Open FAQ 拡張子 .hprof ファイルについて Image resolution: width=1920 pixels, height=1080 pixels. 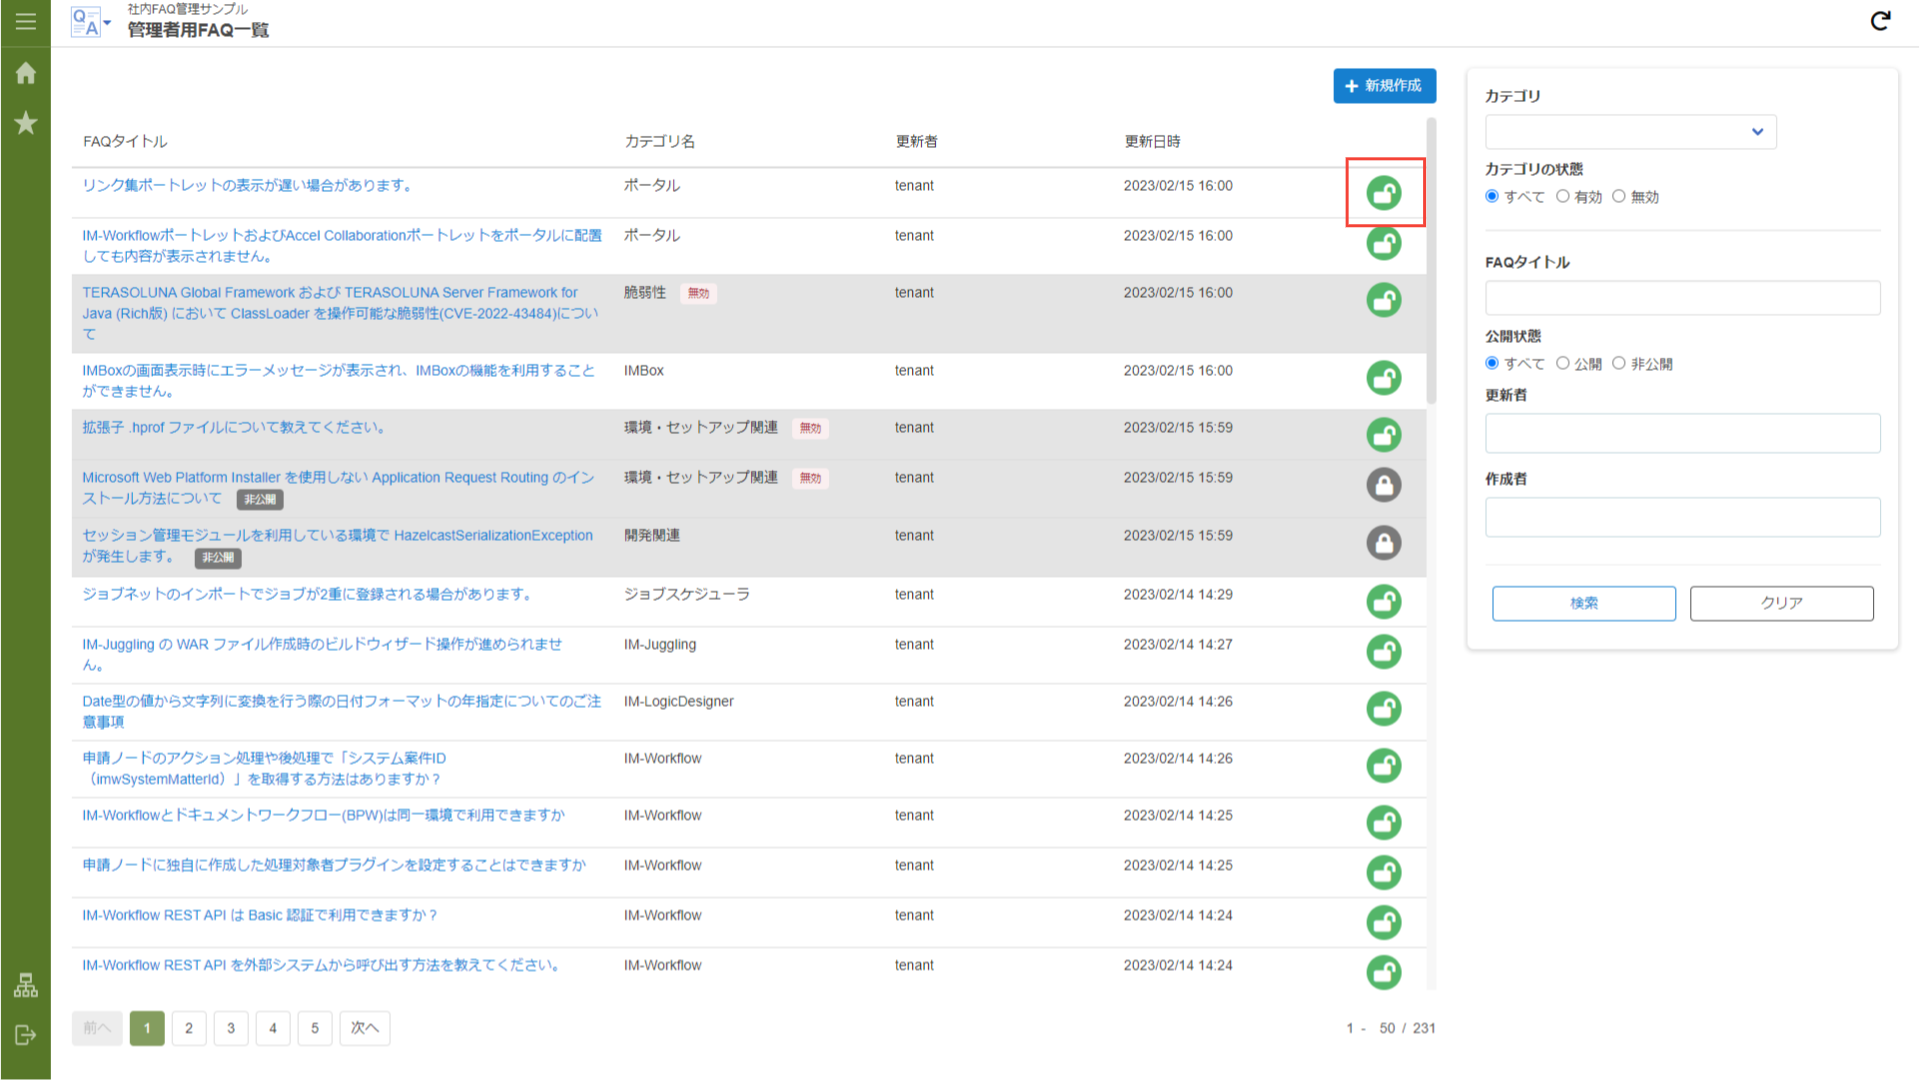click(x=233, y=428)
